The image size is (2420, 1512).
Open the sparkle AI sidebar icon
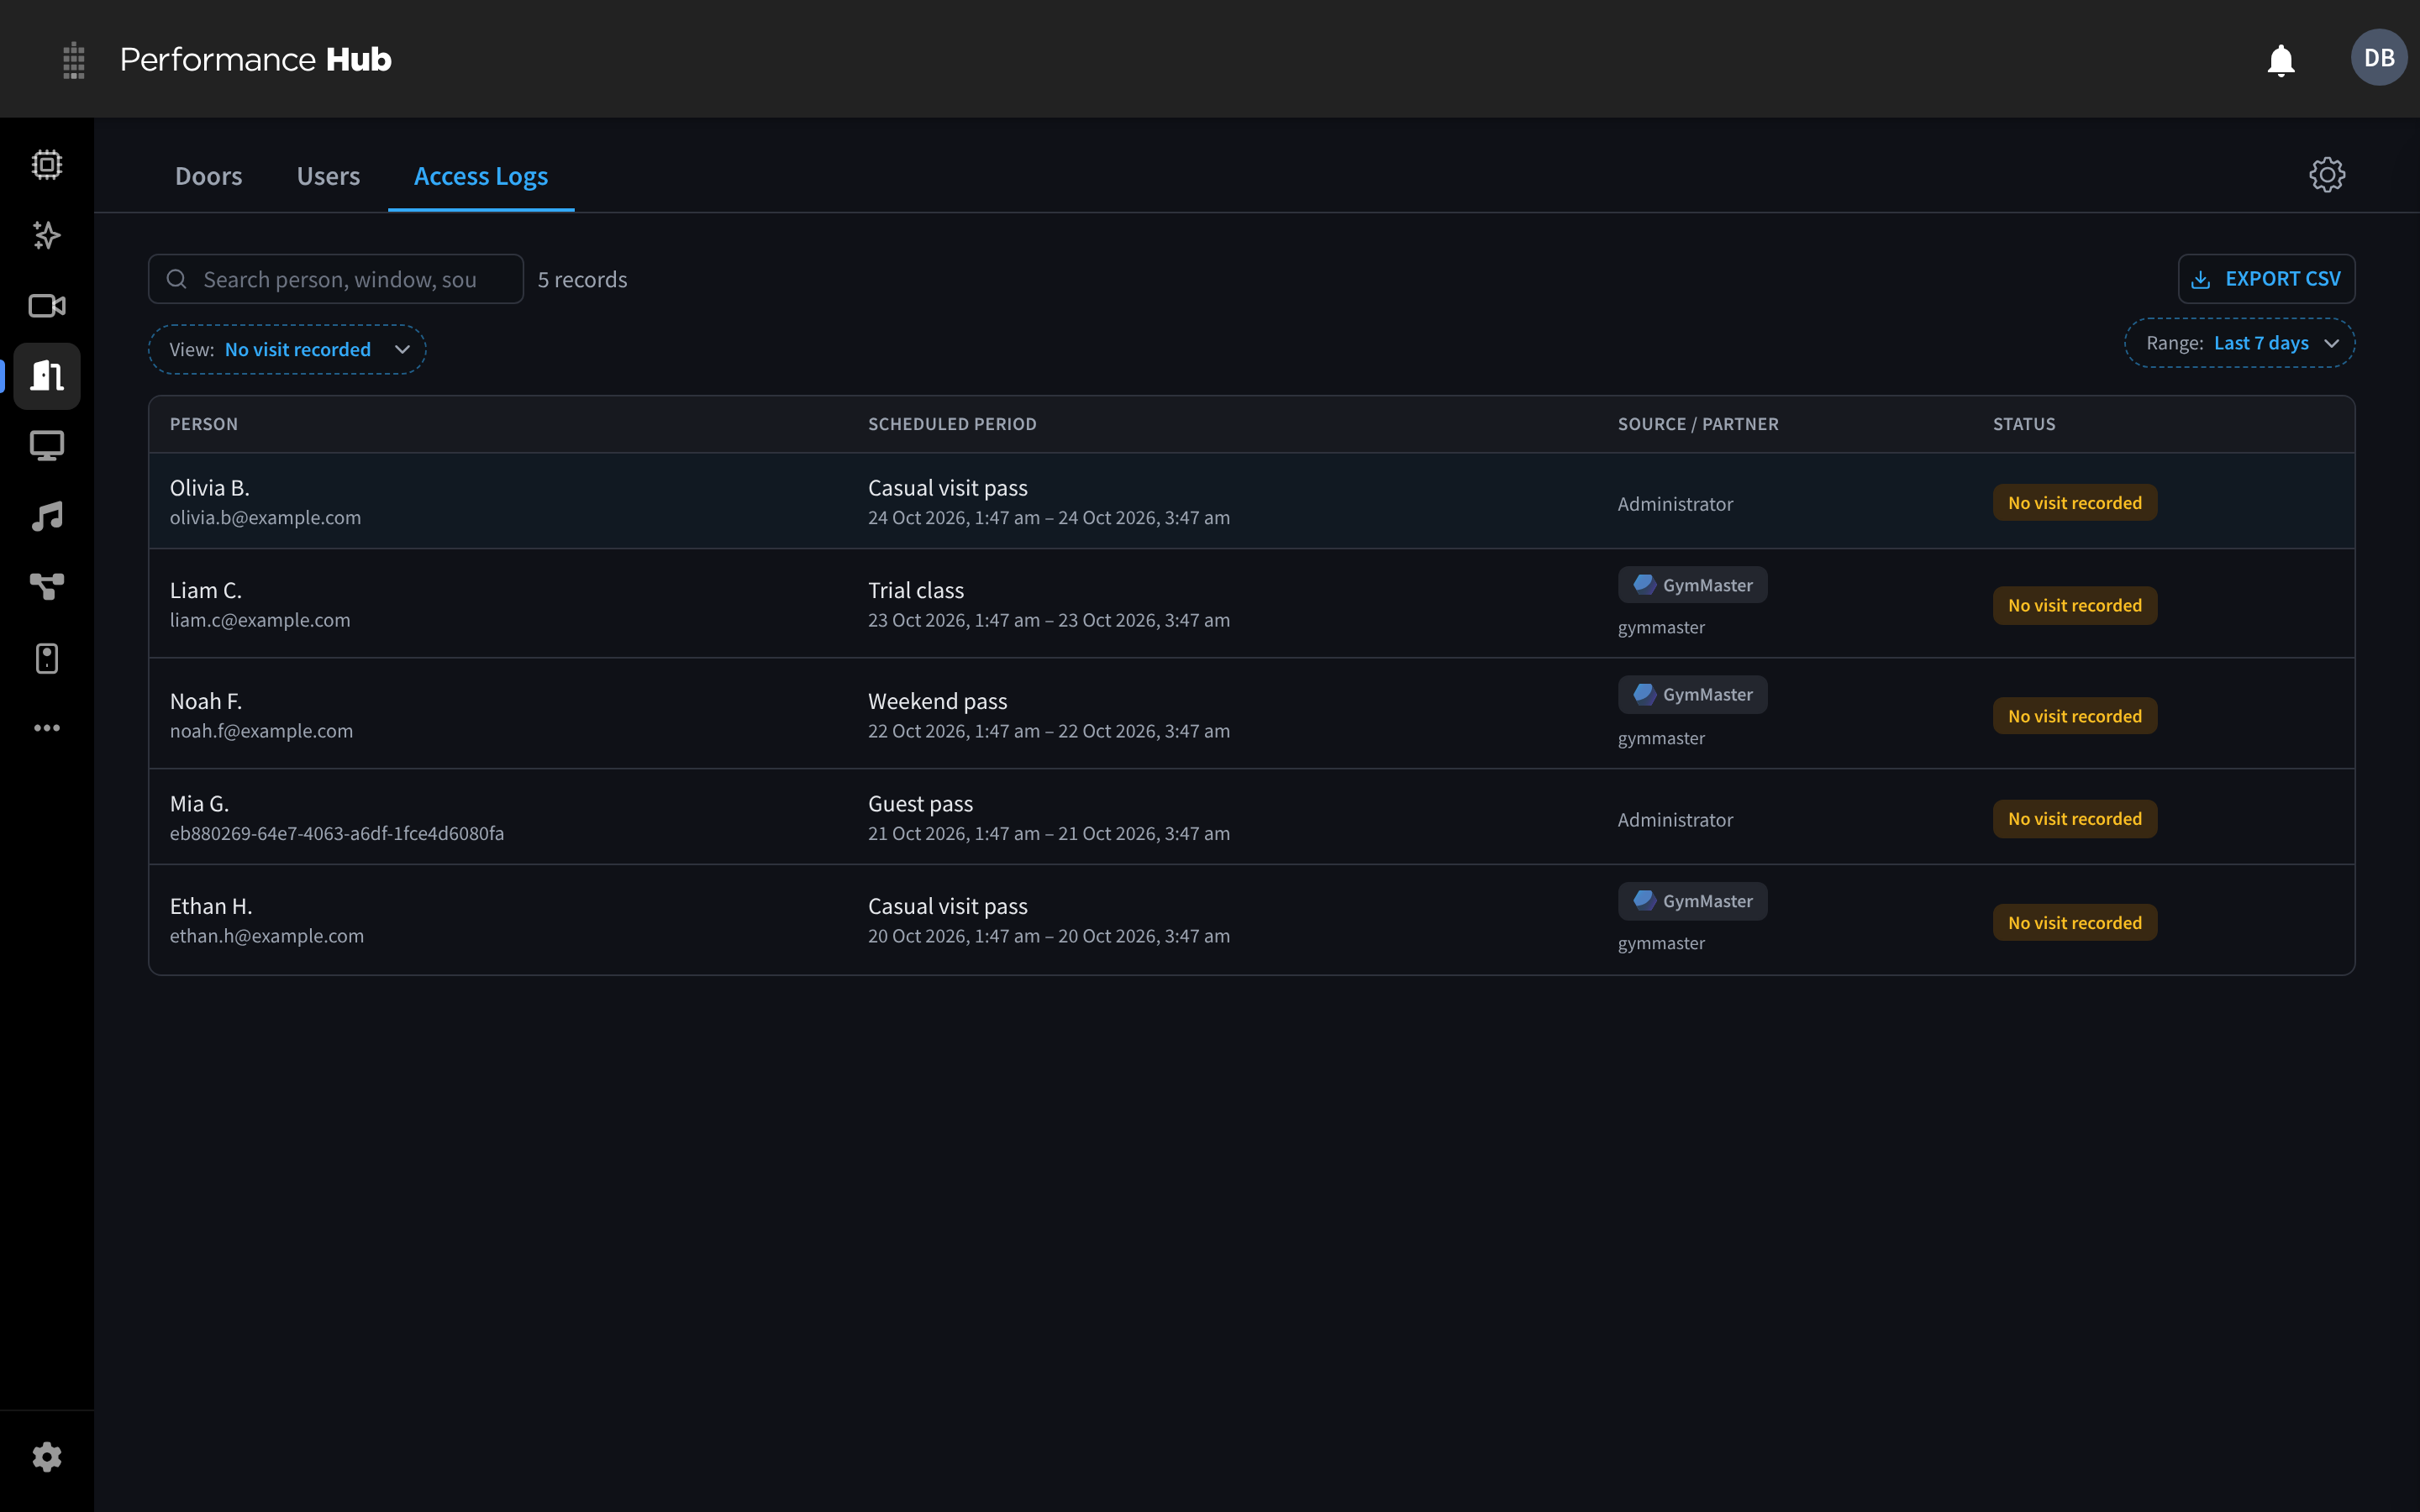(x=47, y=236)
